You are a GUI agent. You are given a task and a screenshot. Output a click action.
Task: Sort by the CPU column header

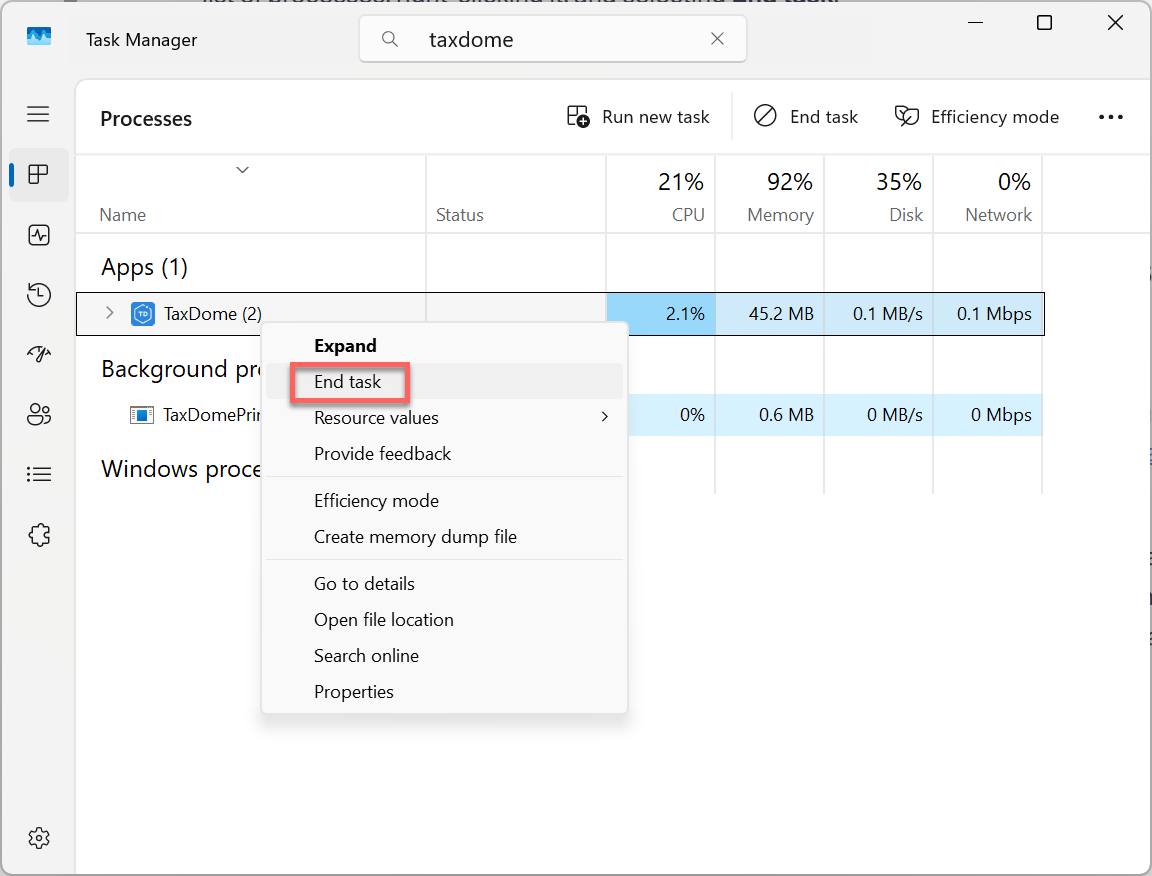click(660, 195)
